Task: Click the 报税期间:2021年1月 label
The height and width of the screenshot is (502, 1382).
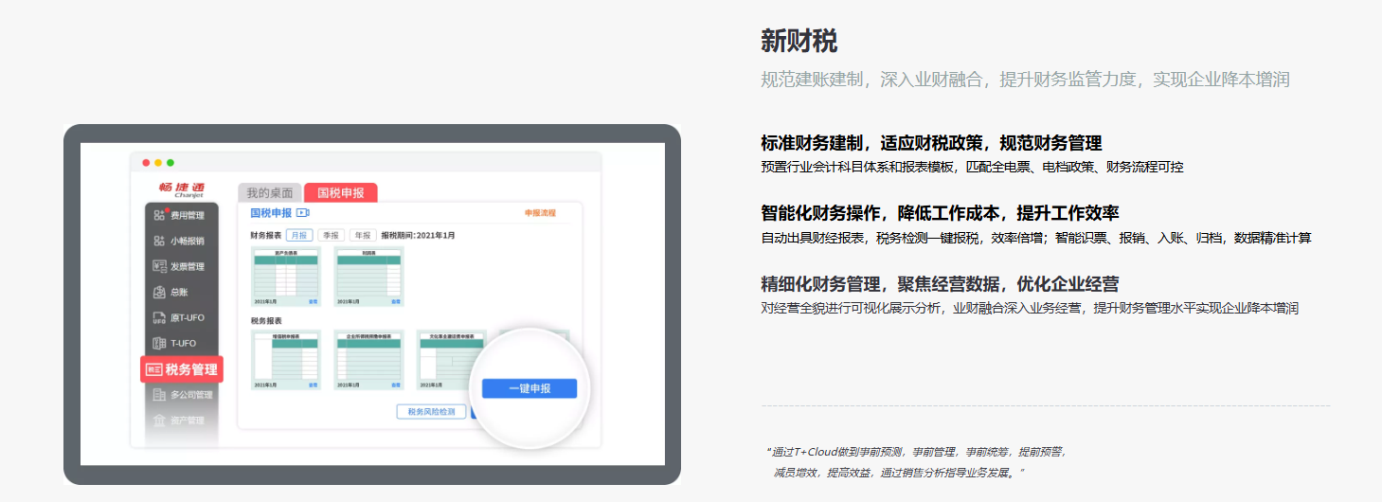Action: (x=418, y=235)
